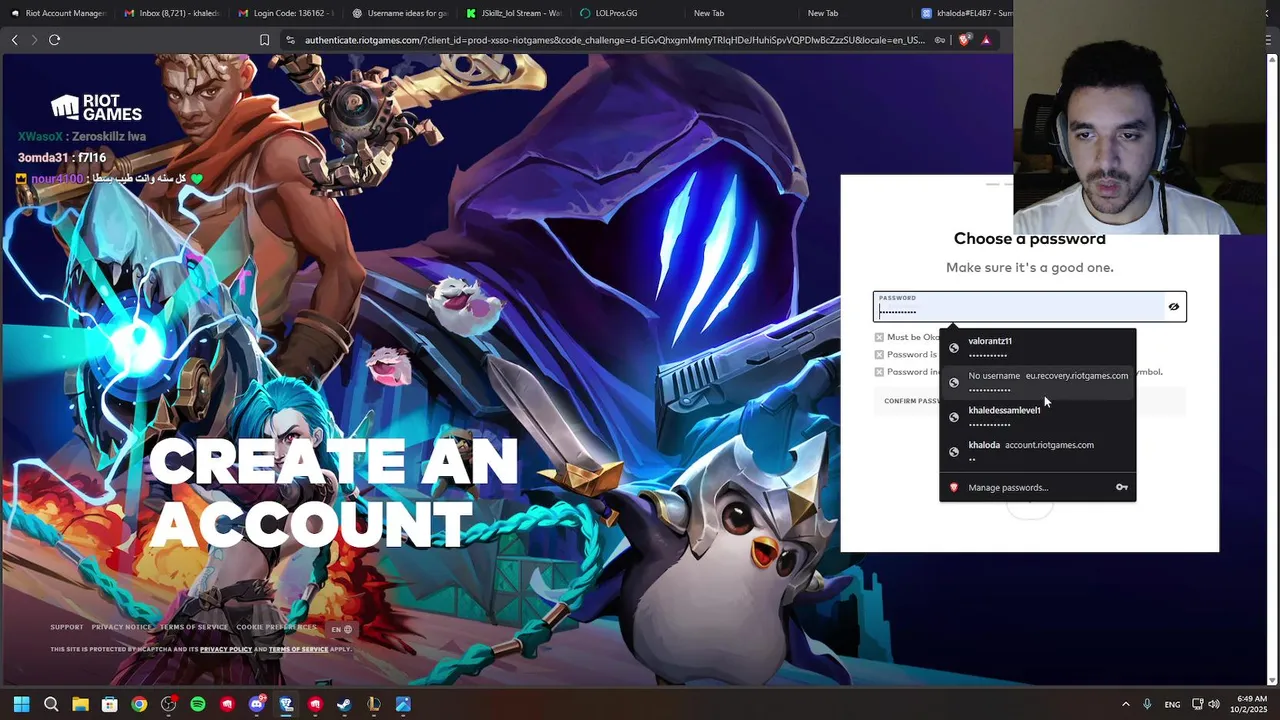The image size is (1280, 720).
Task: Open Brave Shields lion icon
Action: click(x=964, y=40)
